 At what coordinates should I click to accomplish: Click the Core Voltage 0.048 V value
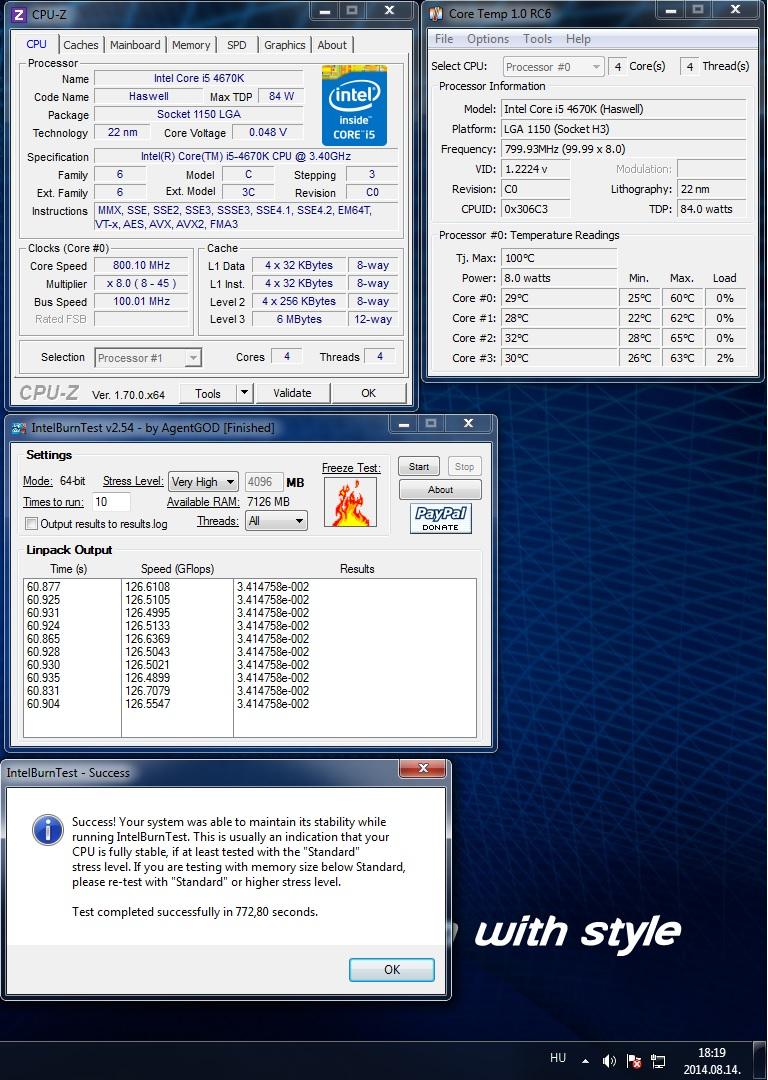point(267,132)
